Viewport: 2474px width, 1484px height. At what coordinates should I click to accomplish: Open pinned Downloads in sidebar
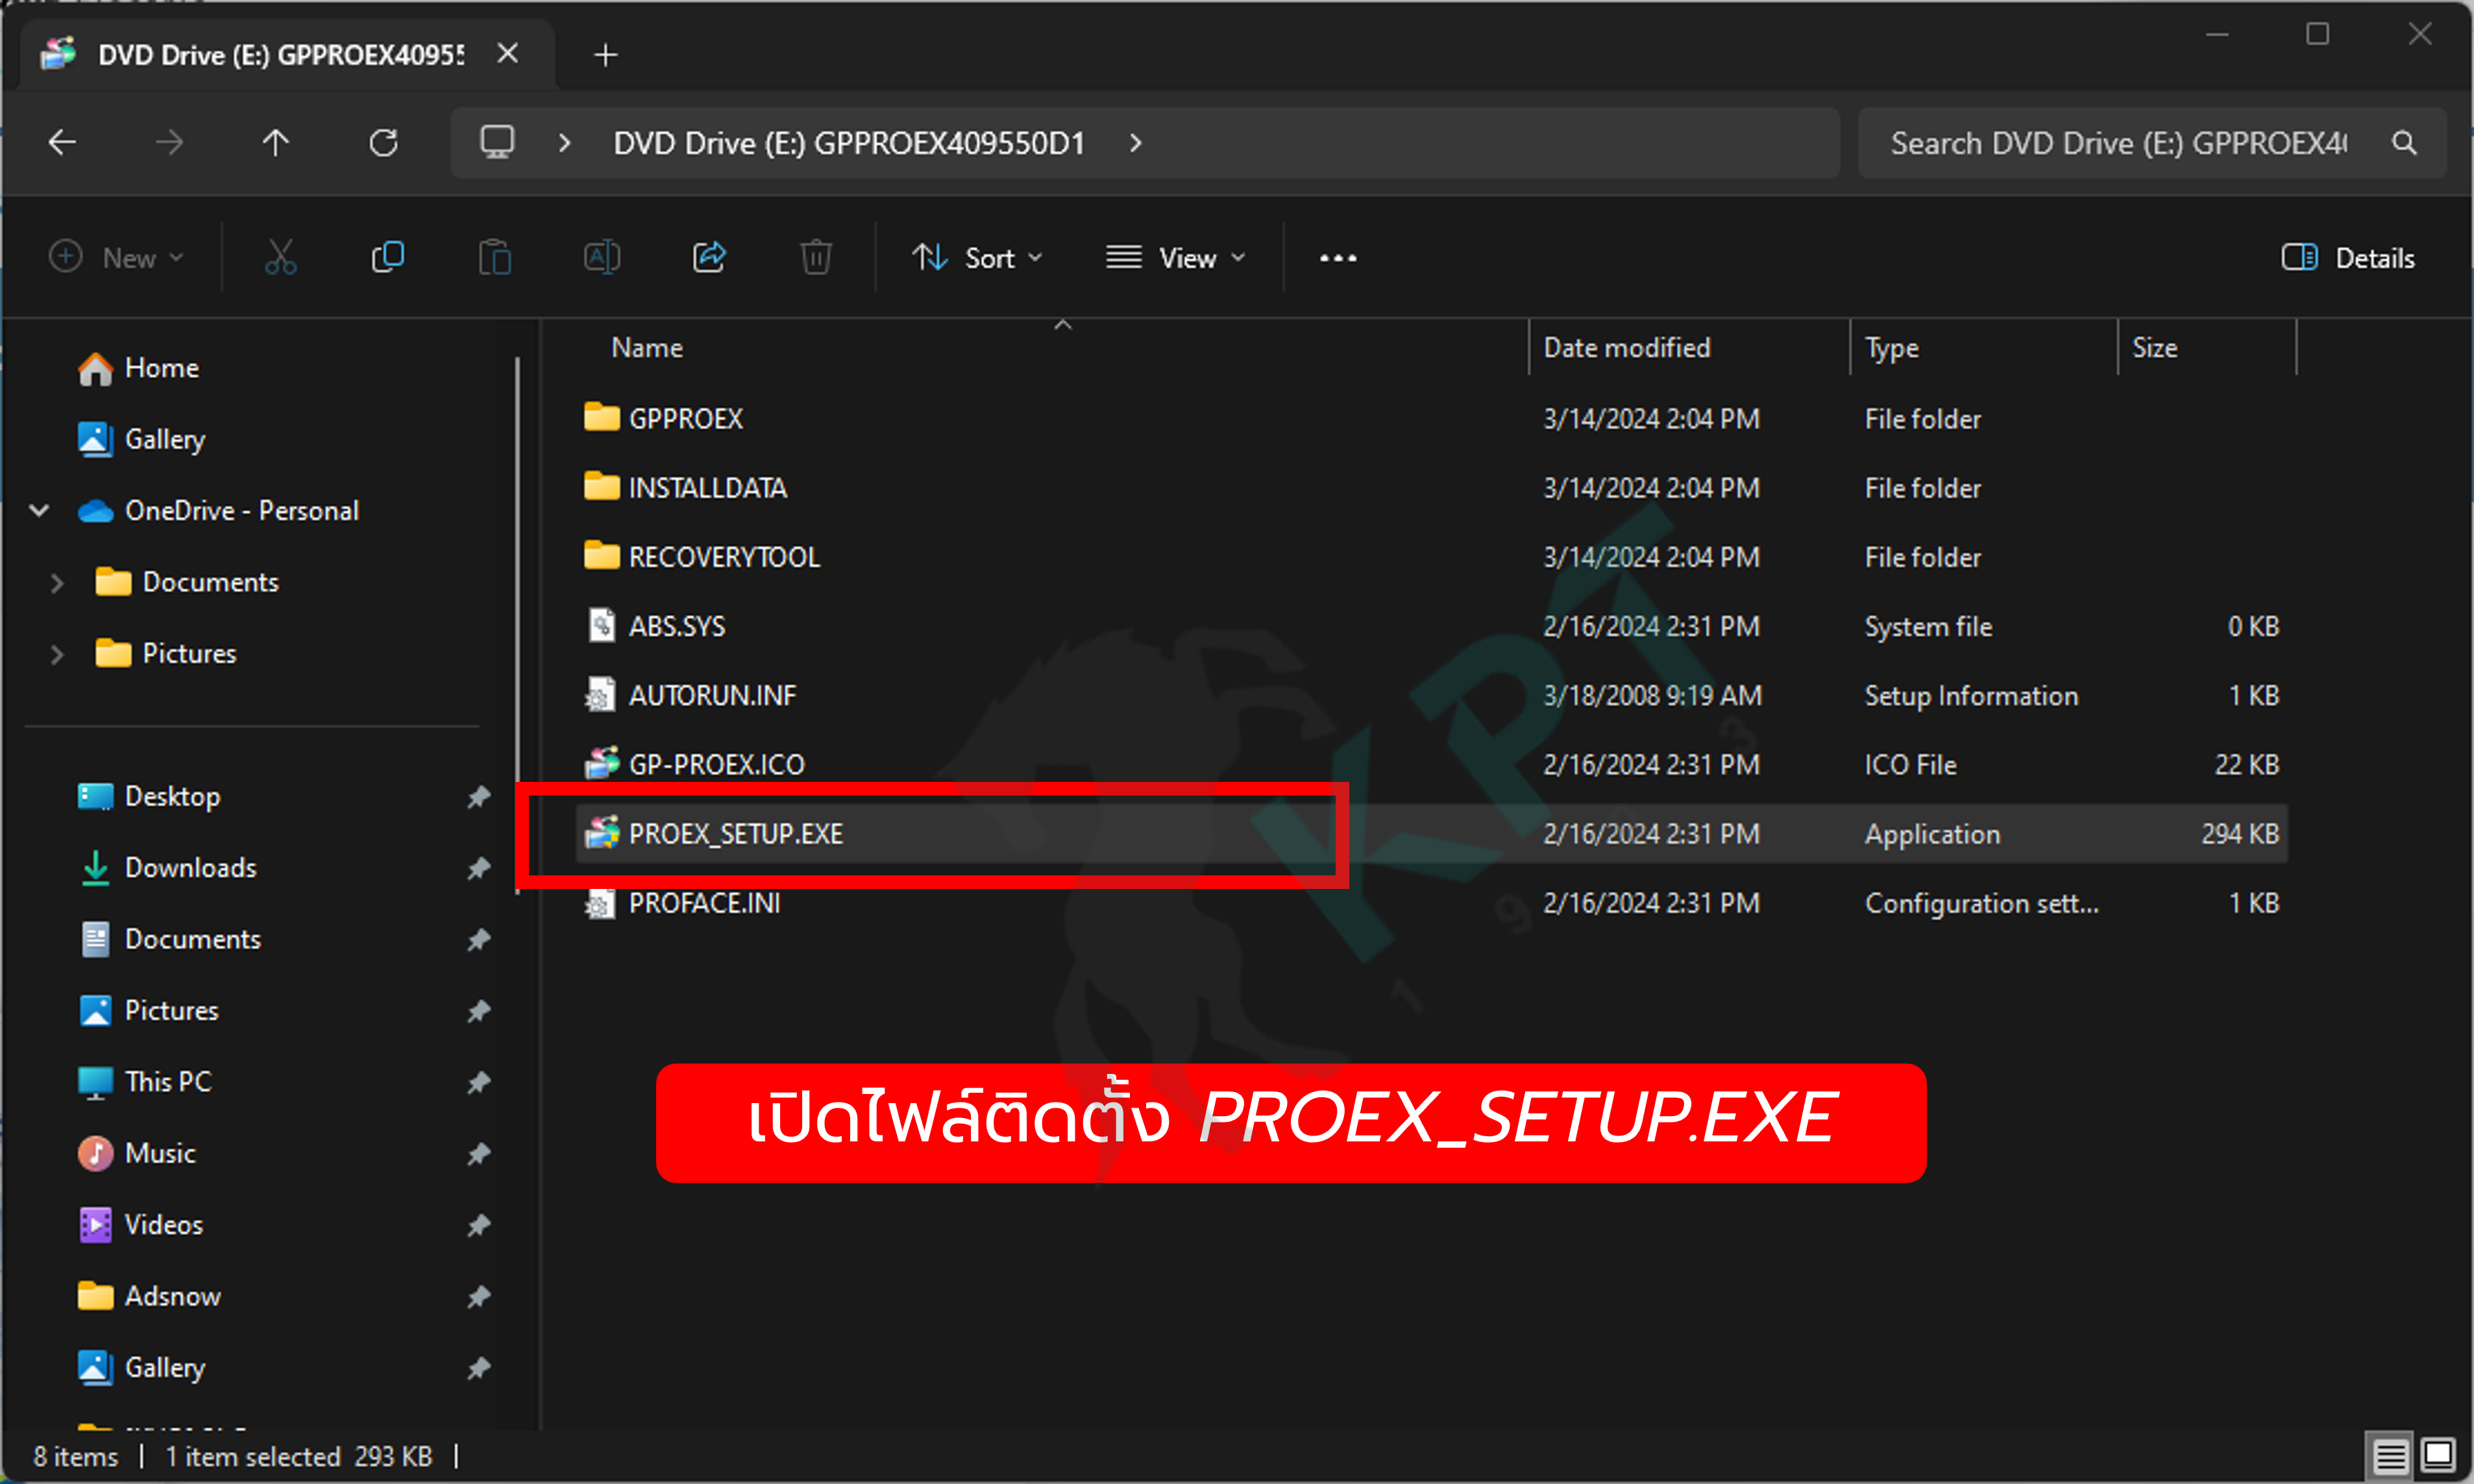click(167, 868)
